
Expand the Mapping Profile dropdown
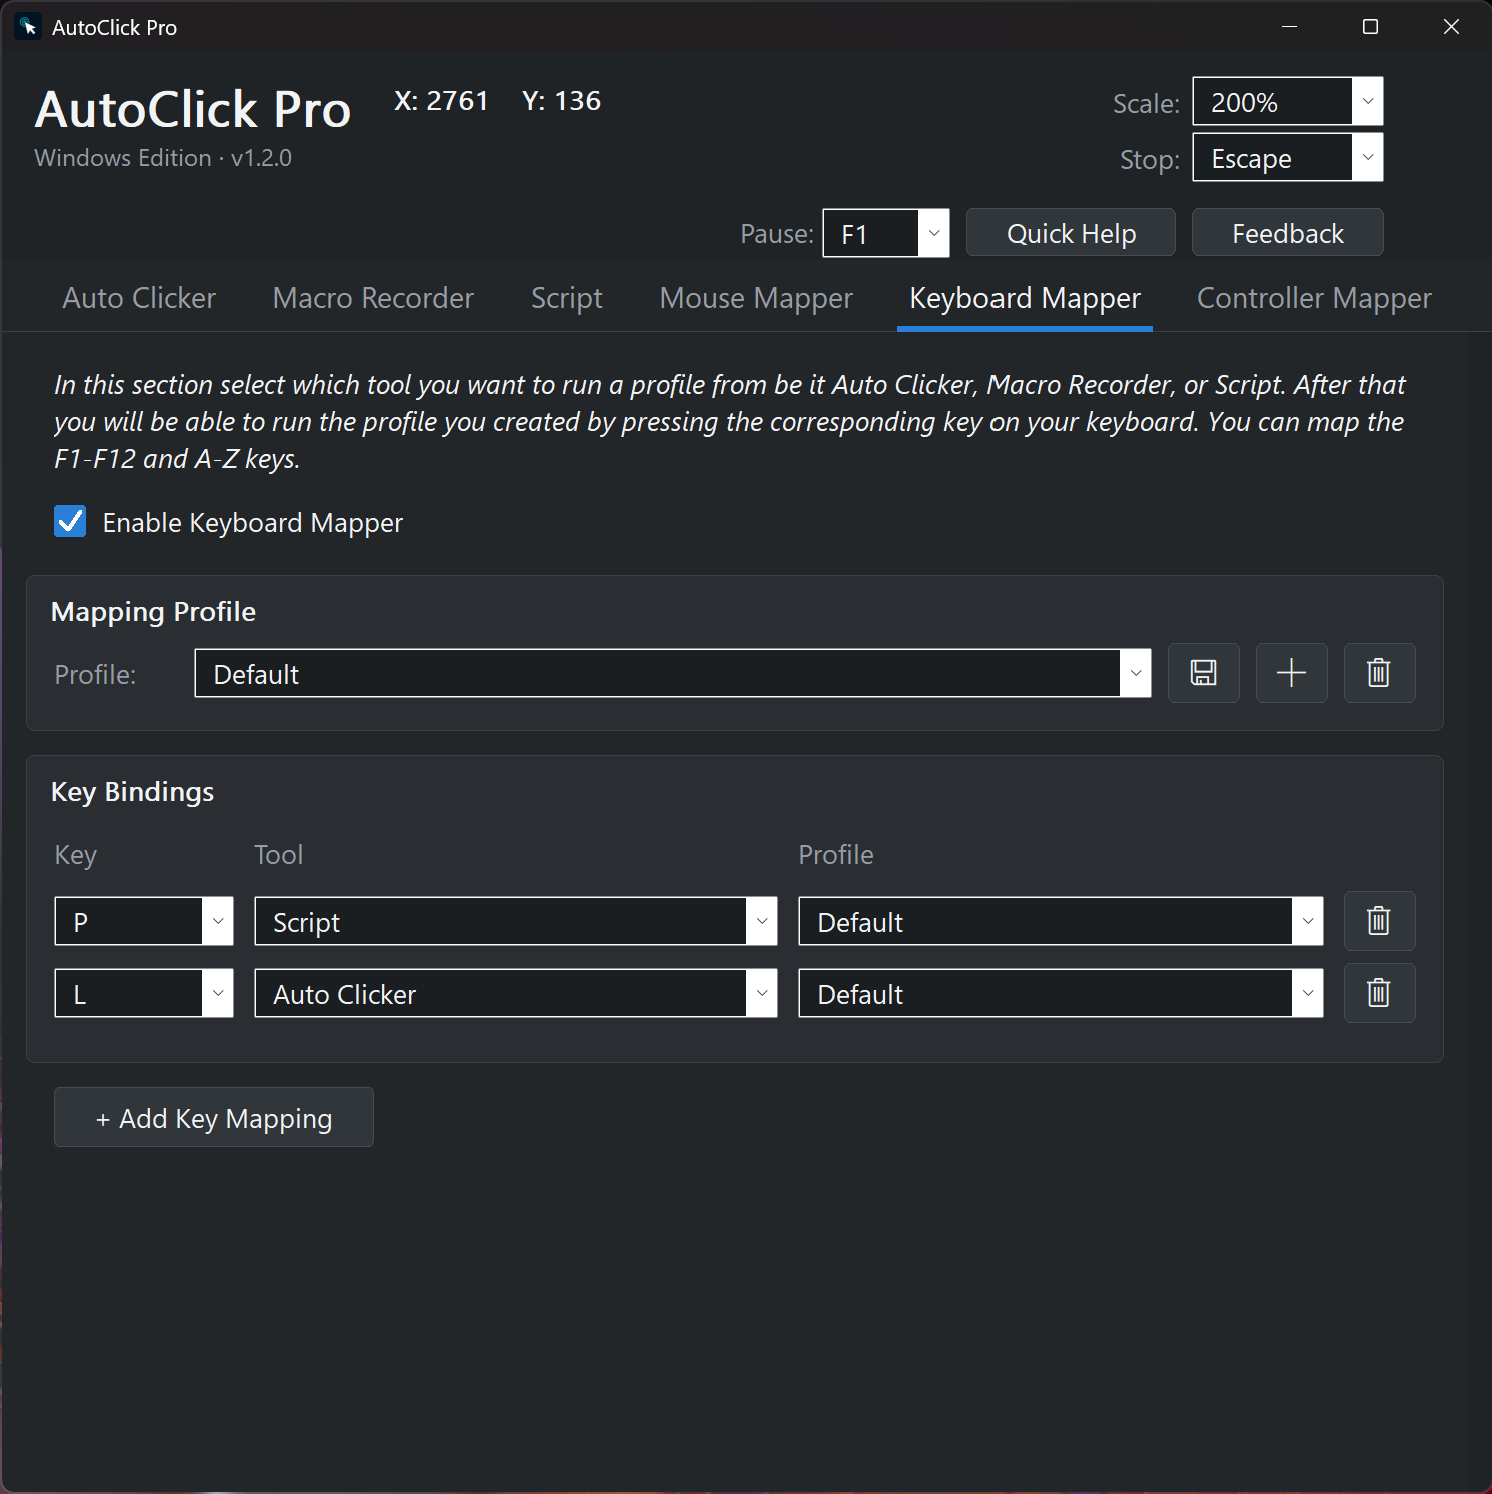[x=673, y=673]
